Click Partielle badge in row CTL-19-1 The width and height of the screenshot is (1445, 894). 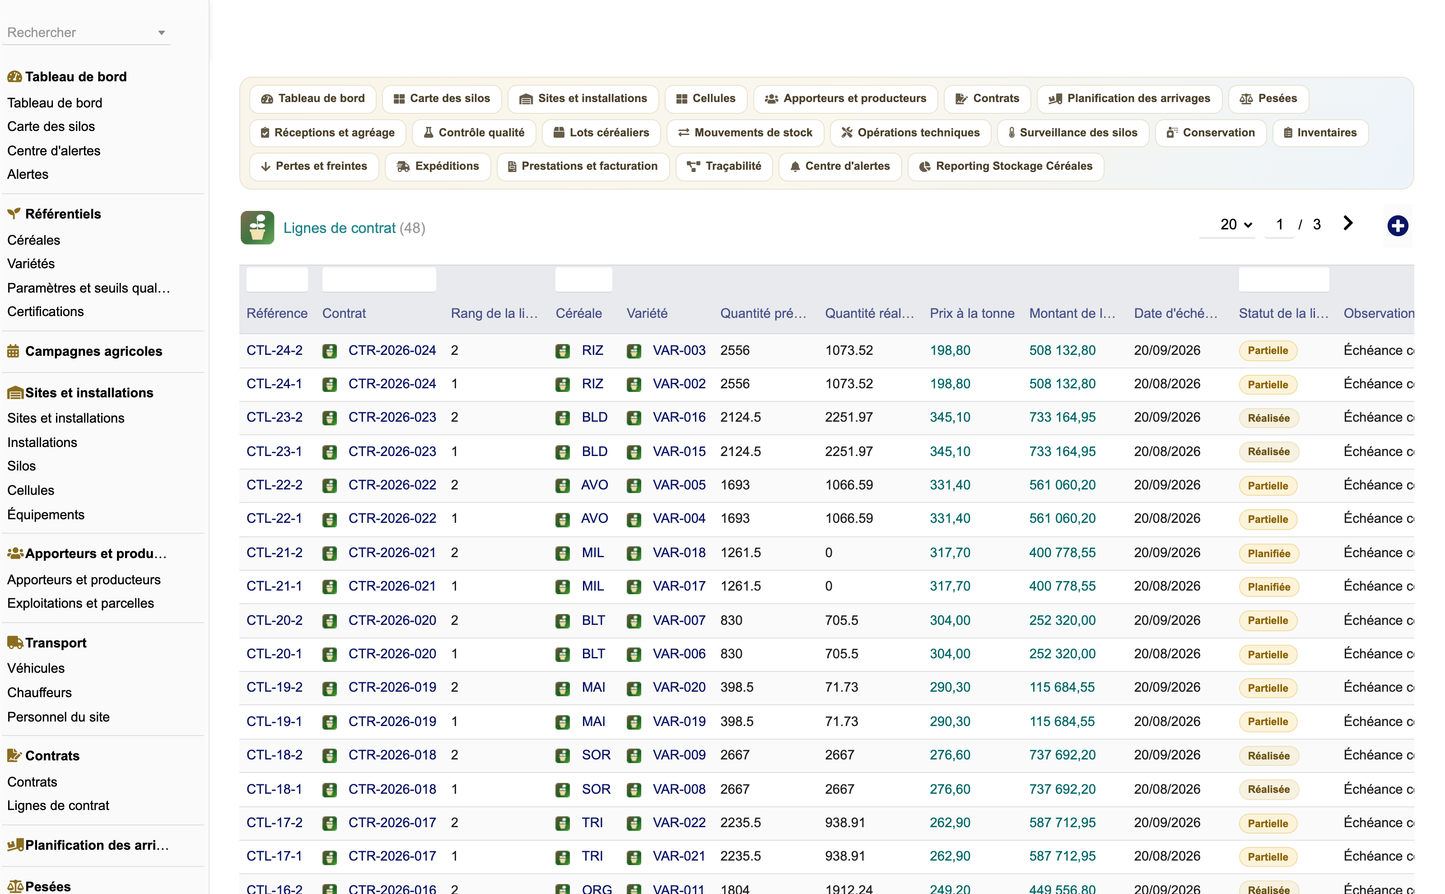click(1268, 722)
